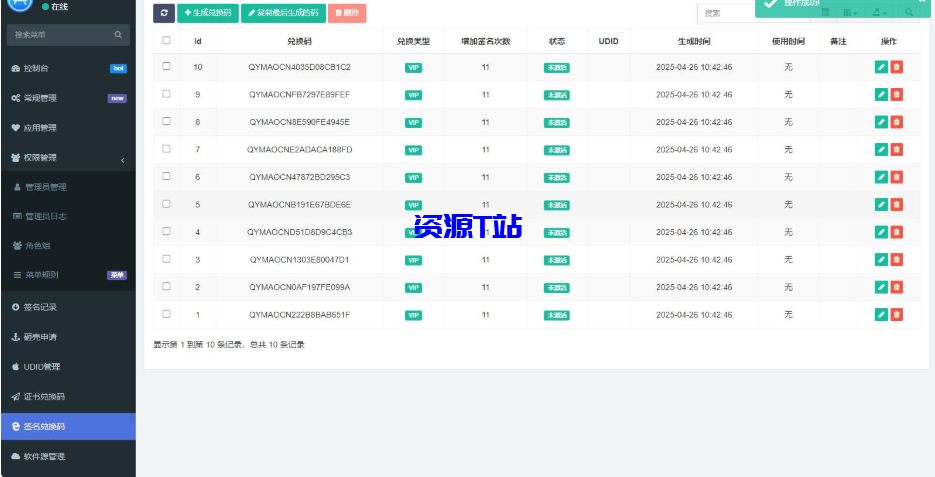This screenshot has width=935, height=477.
Task: Edit the record with Id 9
Action: (x=881, y=94)
